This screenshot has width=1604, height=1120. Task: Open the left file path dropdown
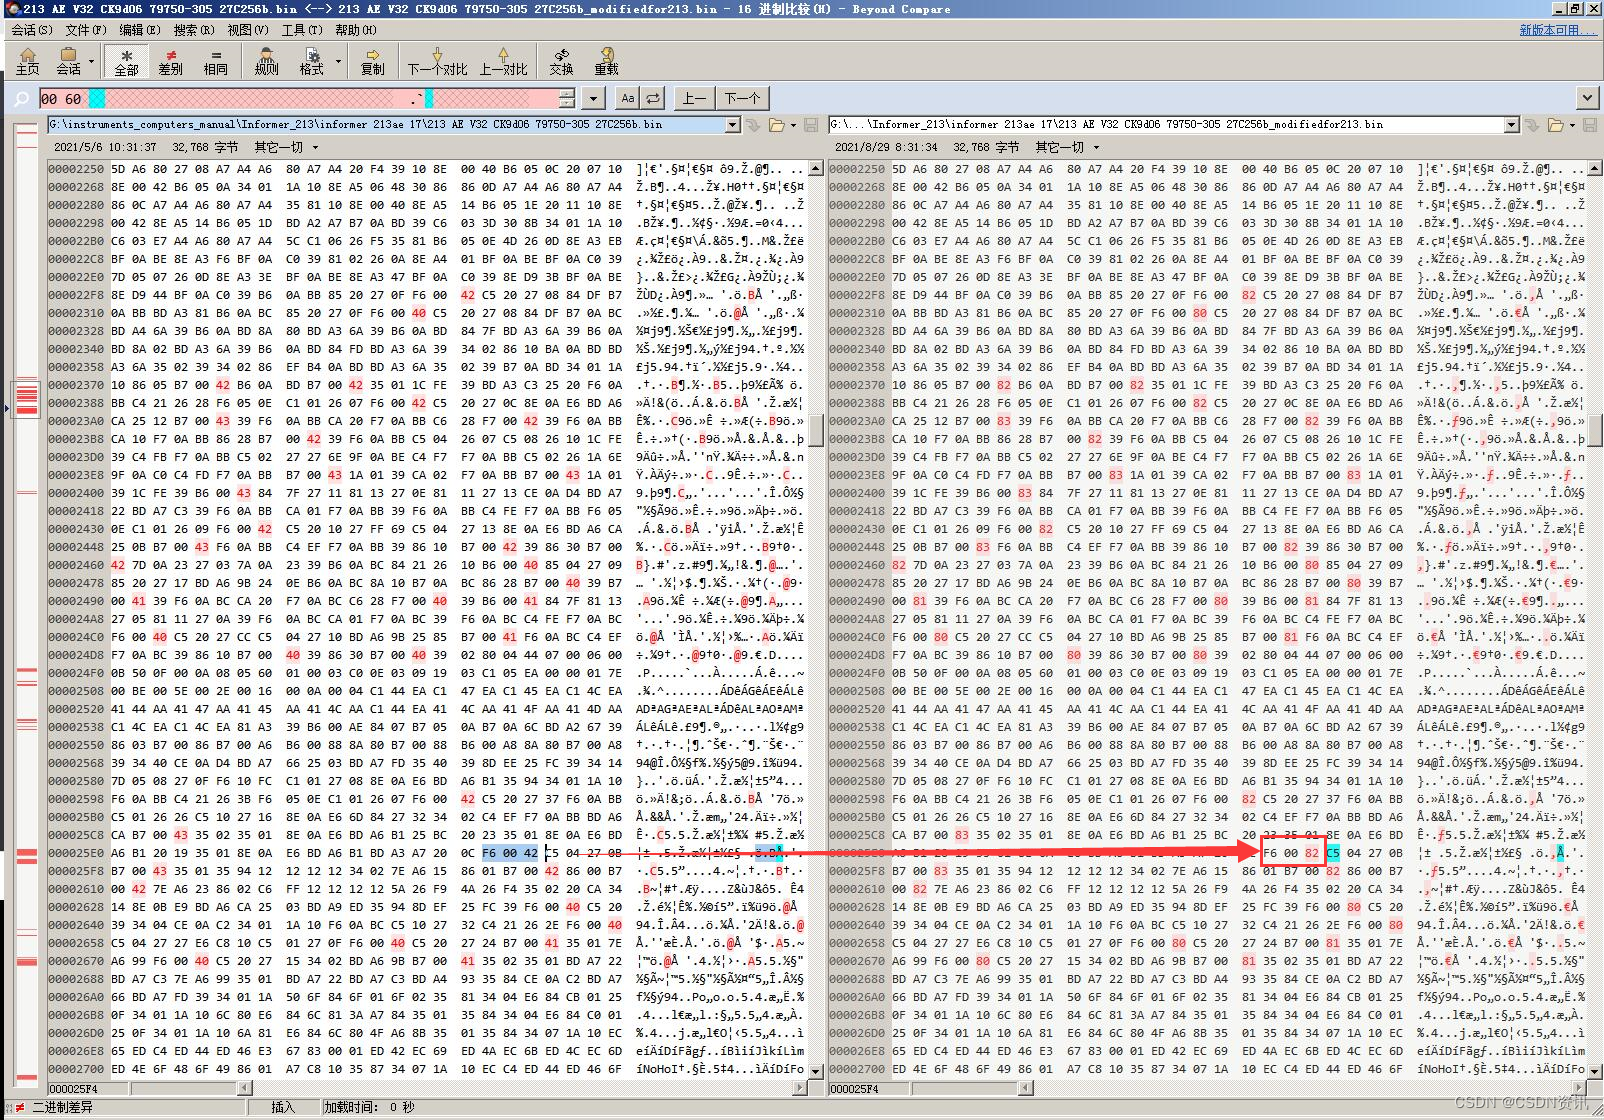(x=733, y=125)
